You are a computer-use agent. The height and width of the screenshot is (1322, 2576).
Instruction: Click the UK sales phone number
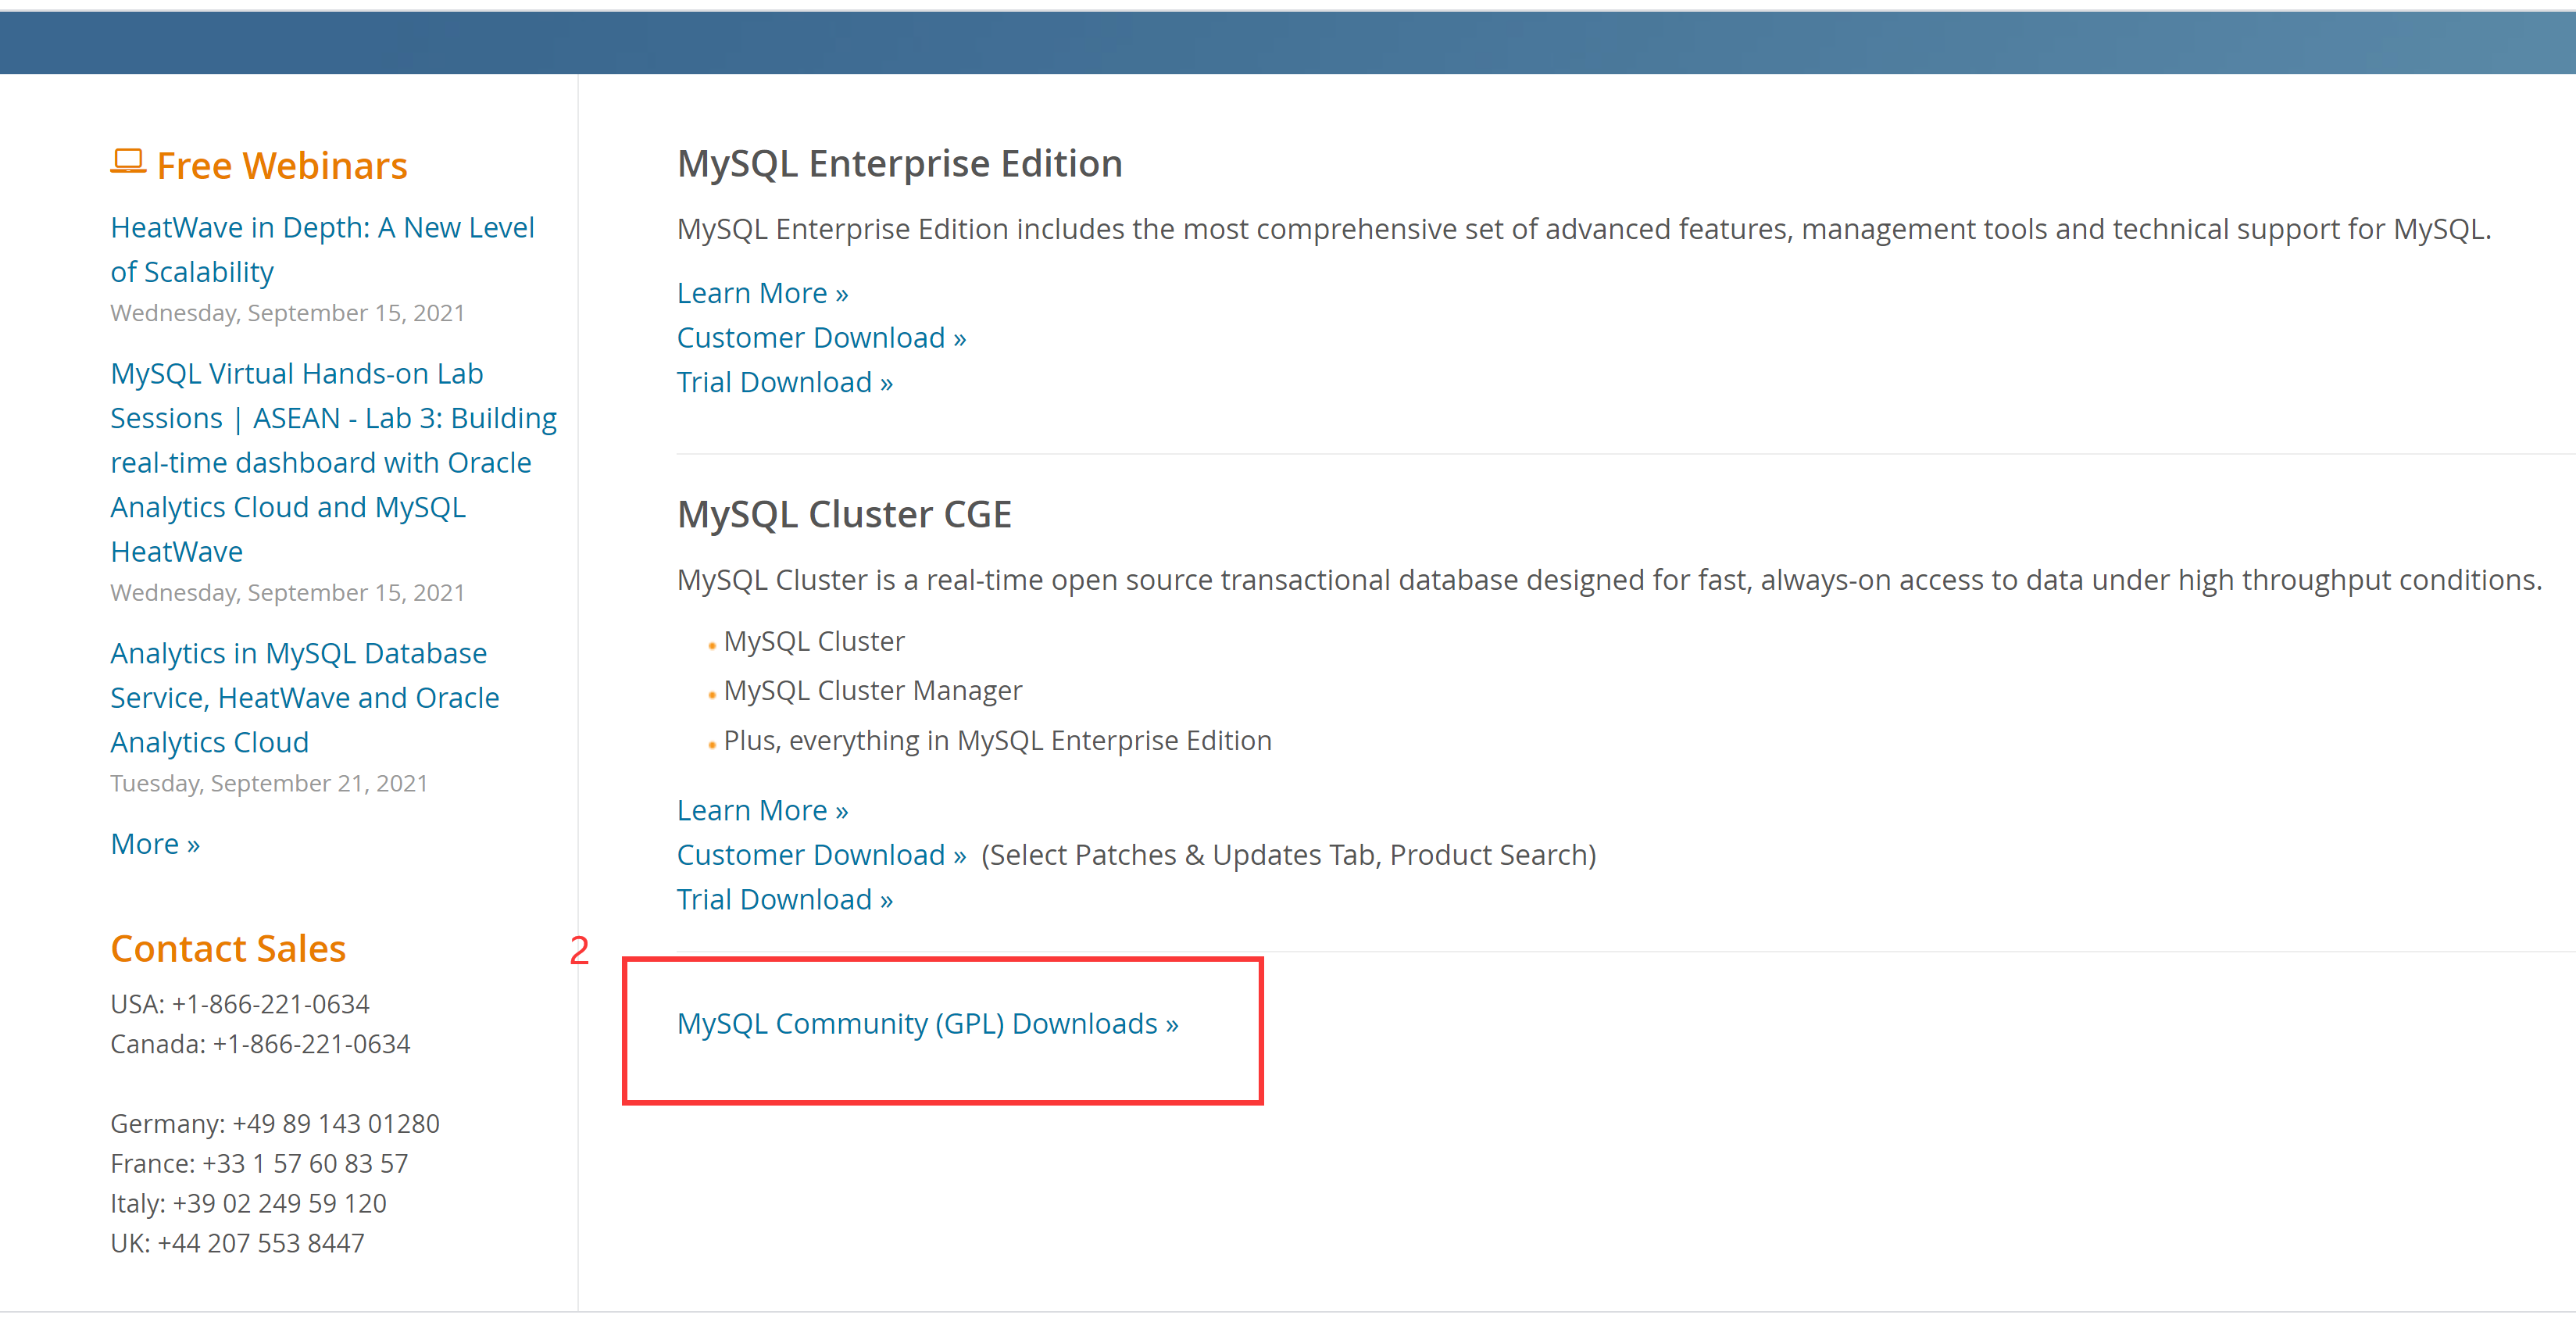(260, 1243)
